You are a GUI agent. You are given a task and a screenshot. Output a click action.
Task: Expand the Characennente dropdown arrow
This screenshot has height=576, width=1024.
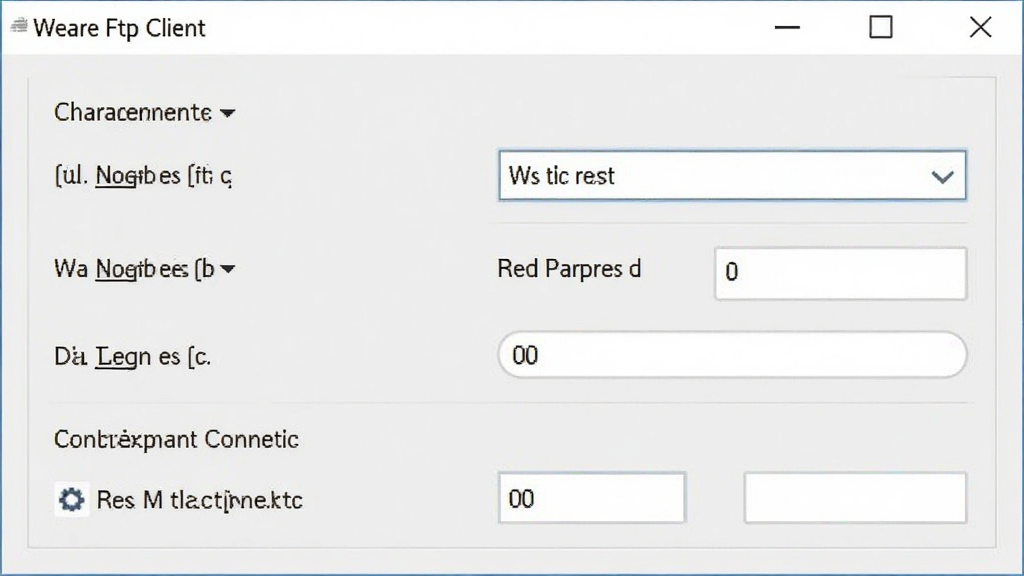(227, 114)
